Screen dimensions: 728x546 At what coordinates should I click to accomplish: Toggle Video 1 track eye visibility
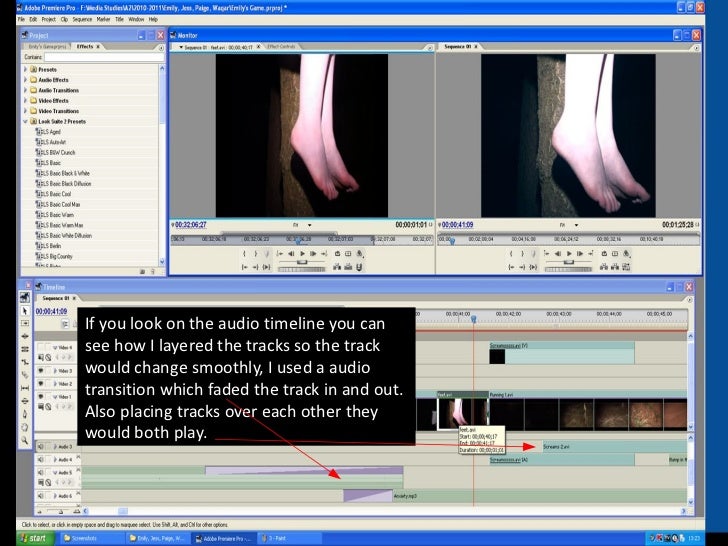coord(41,396)
